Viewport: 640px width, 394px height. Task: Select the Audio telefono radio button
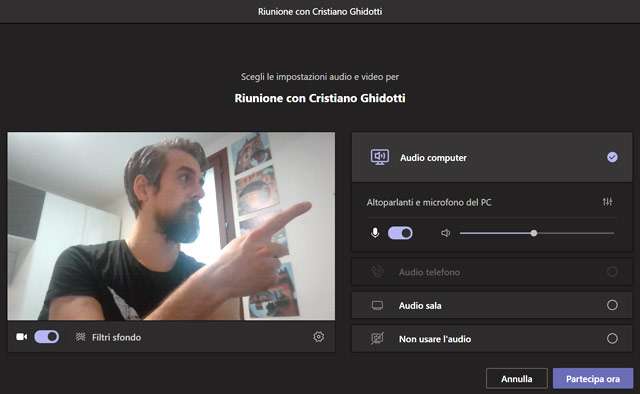click(x=612, y=272)
